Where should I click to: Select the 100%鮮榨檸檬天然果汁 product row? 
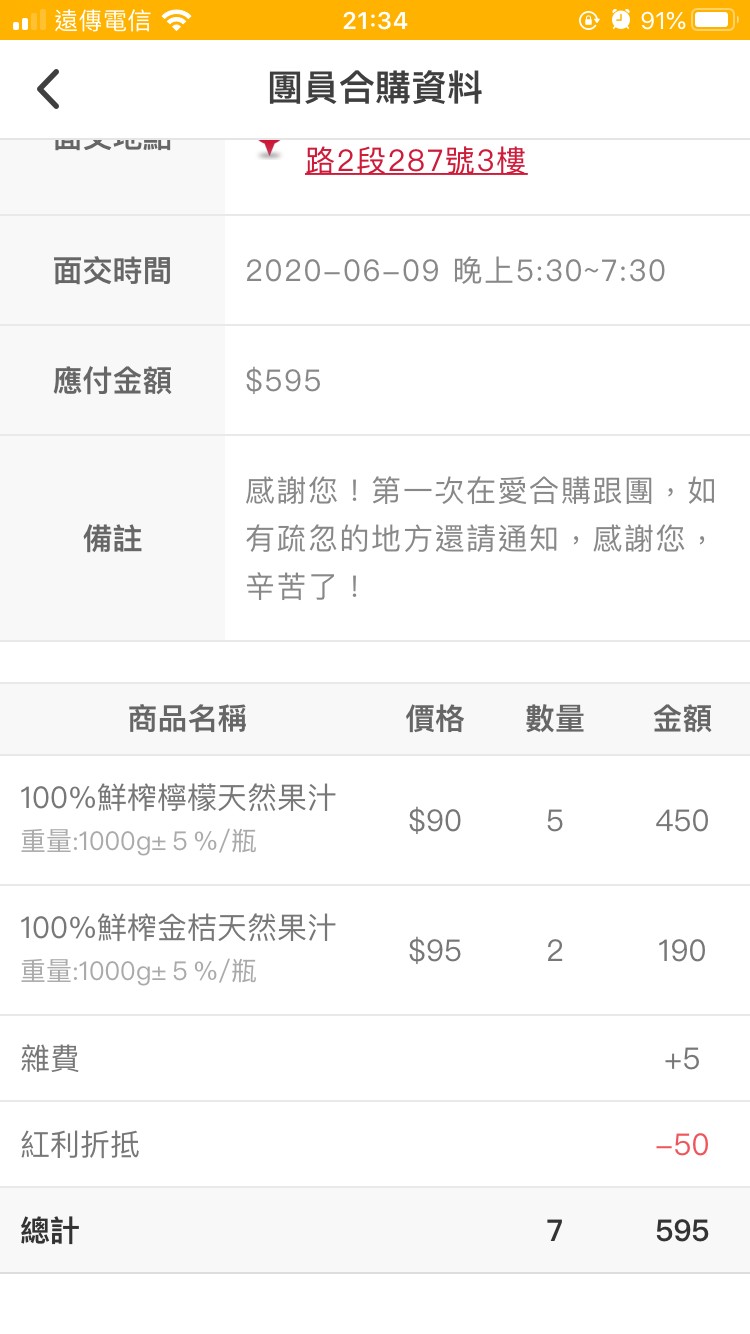tap(375, 820)
